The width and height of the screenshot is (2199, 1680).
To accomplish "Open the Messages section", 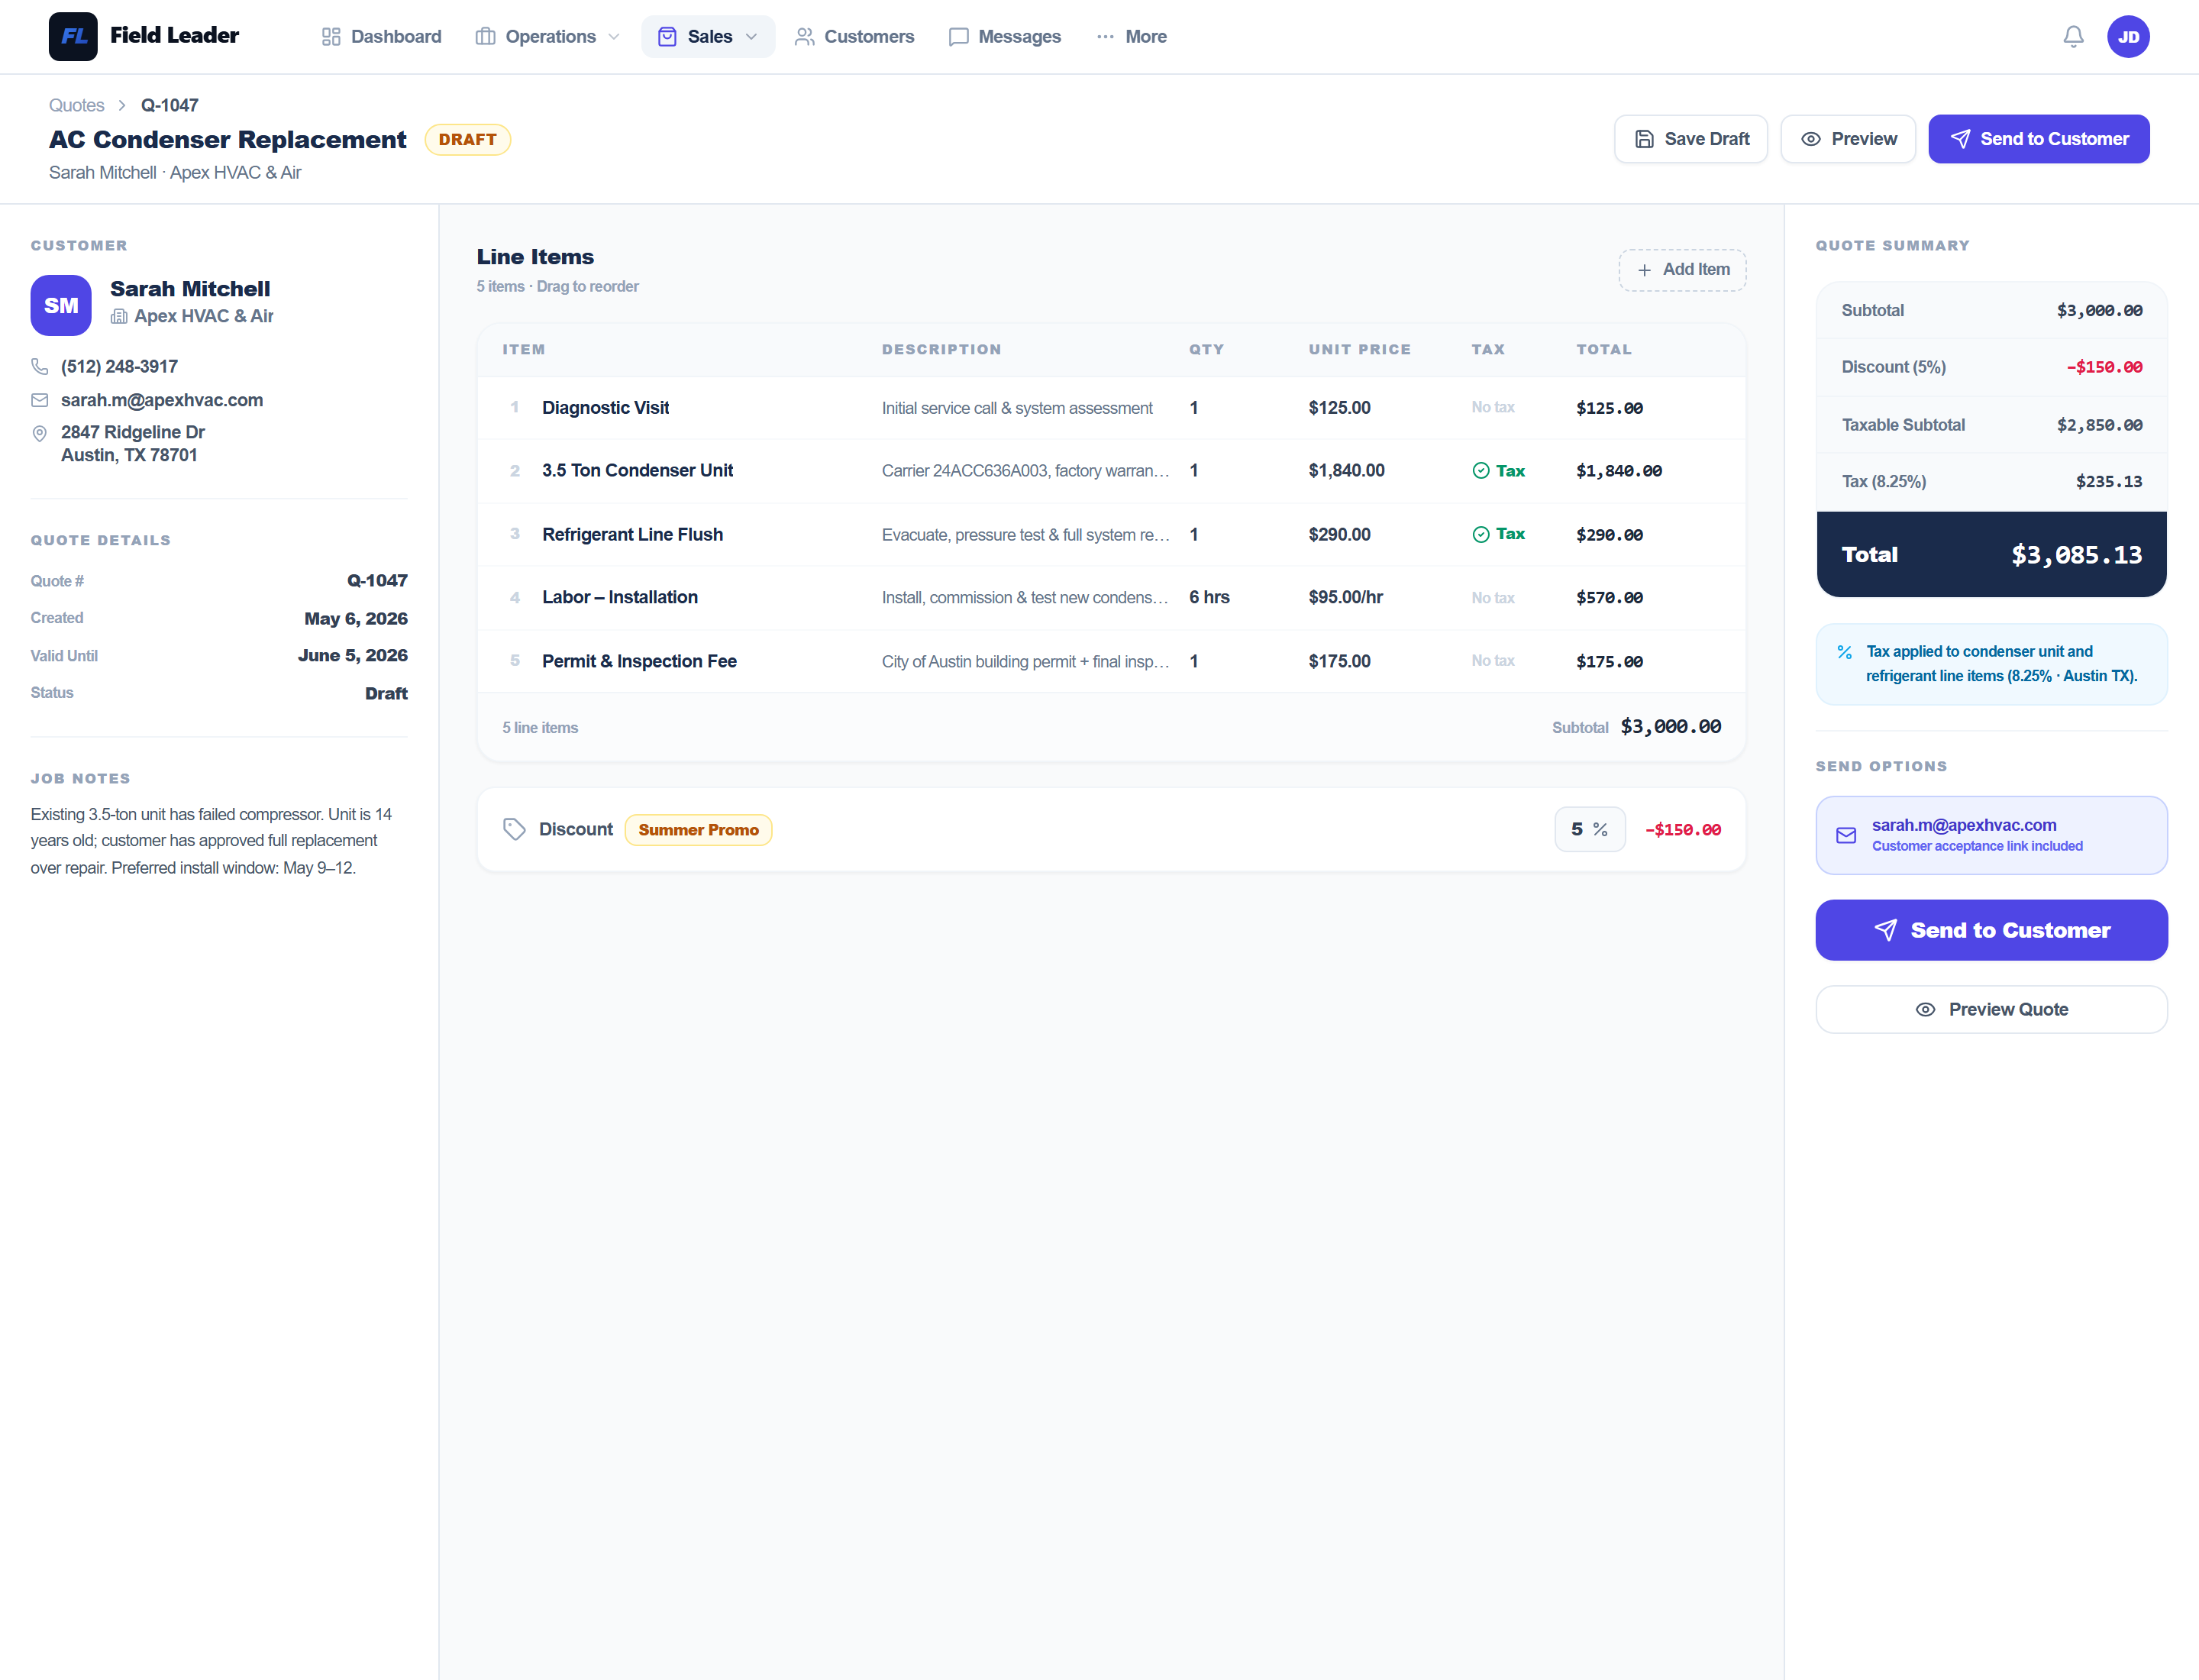I will click(x=1005, y=37).
